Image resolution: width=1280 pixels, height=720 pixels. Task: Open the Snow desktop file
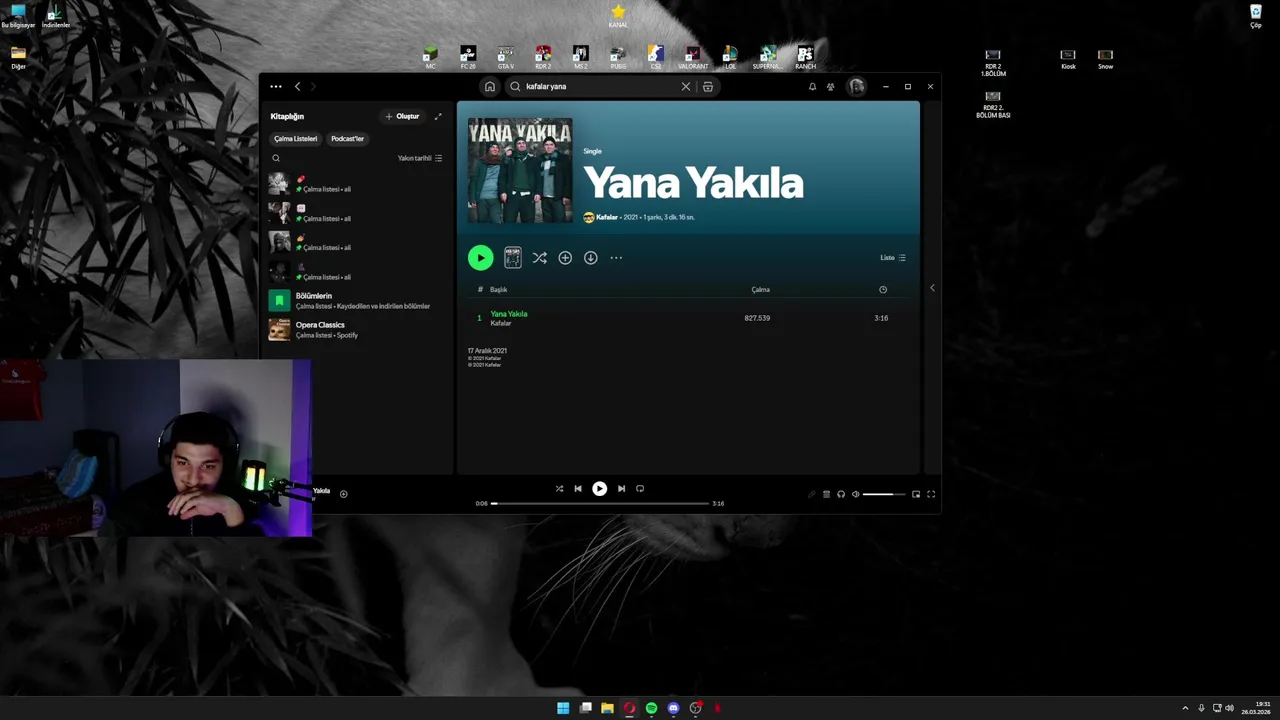point(1105,59)
